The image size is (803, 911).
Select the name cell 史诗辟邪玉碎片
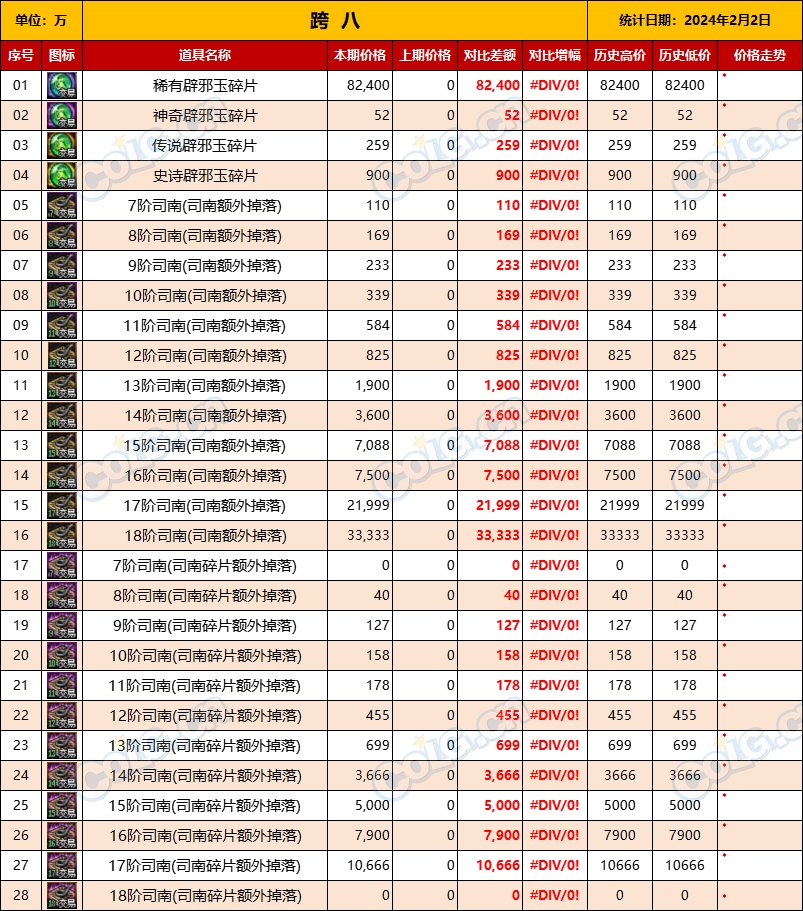[x=205, y=175]
